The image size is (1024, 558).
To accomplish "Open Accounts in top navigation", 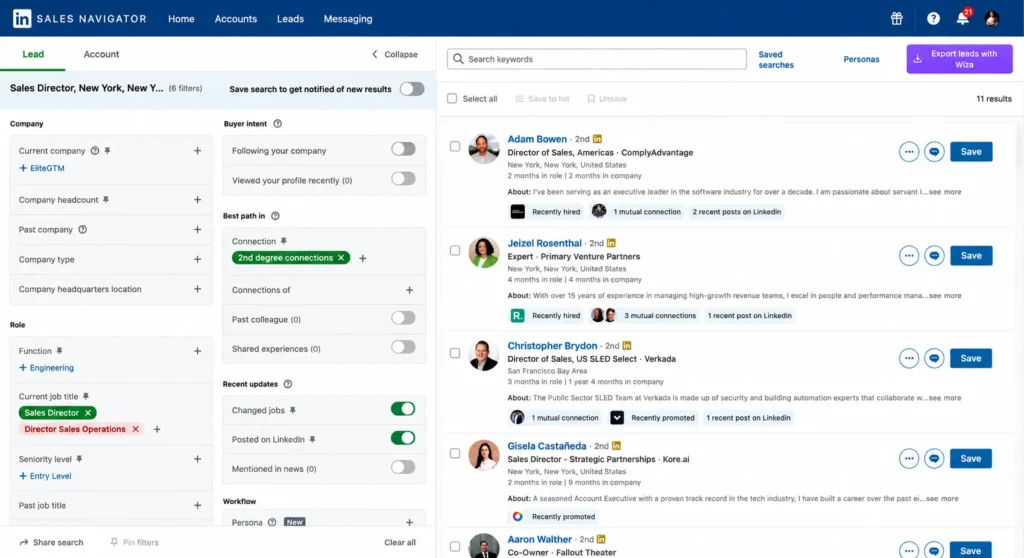I will click(x=236, y=19).
